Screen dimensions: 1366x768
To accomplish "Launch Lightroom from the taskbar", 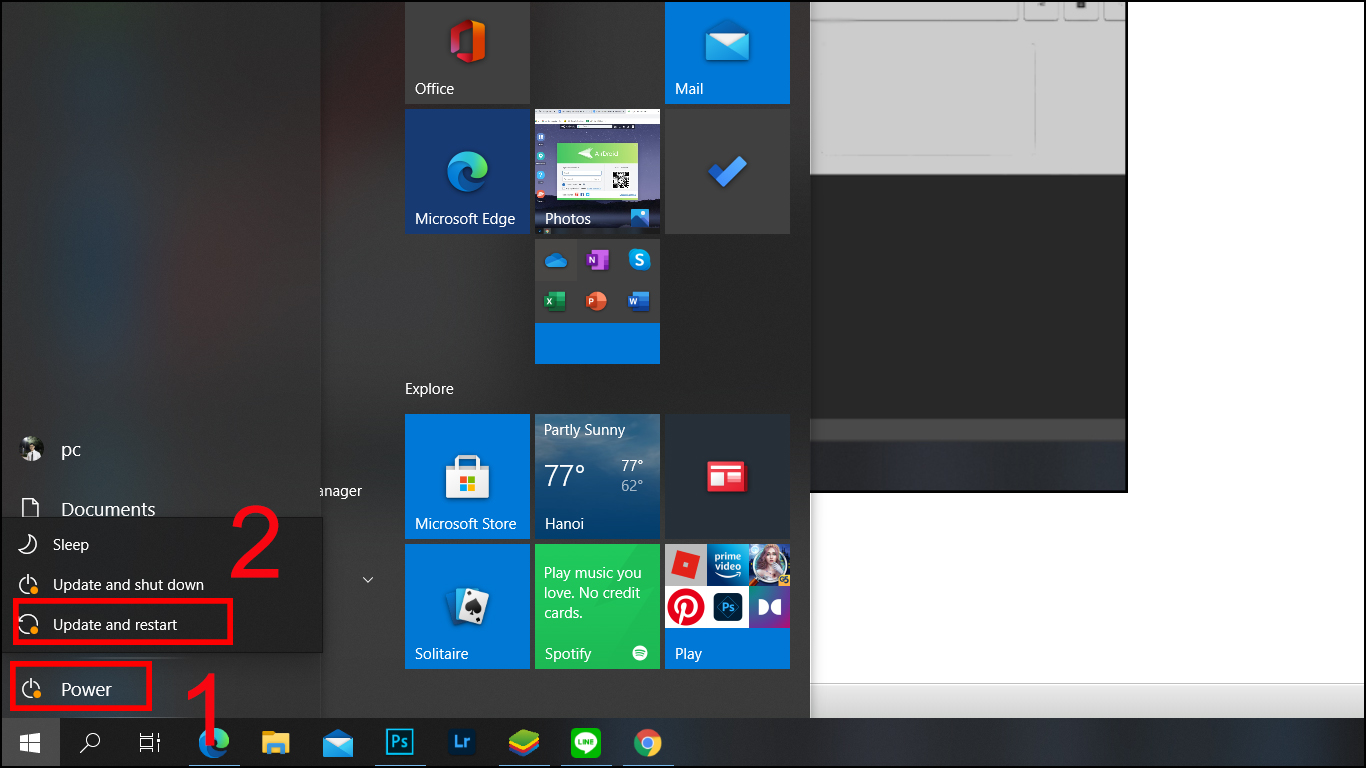I will 461,743.
